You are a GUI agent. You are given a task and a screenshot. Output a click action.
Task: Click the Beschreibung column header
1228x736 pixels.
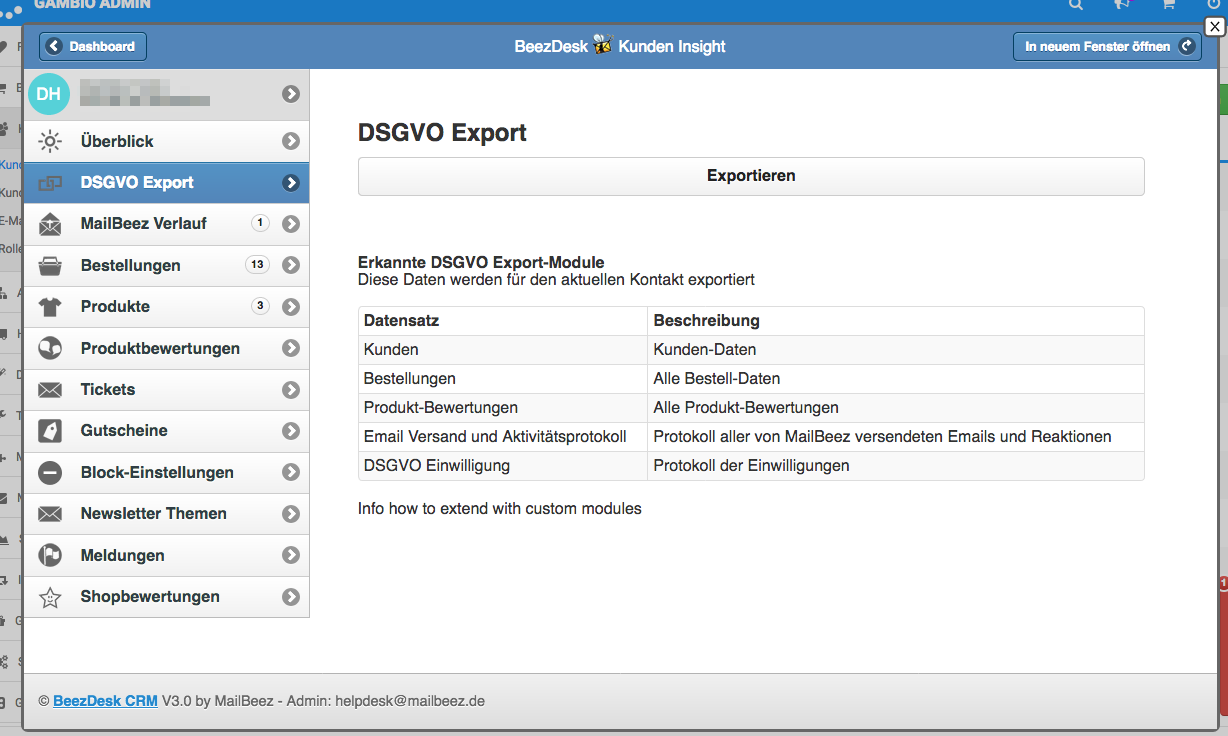(x=896, y=321)
